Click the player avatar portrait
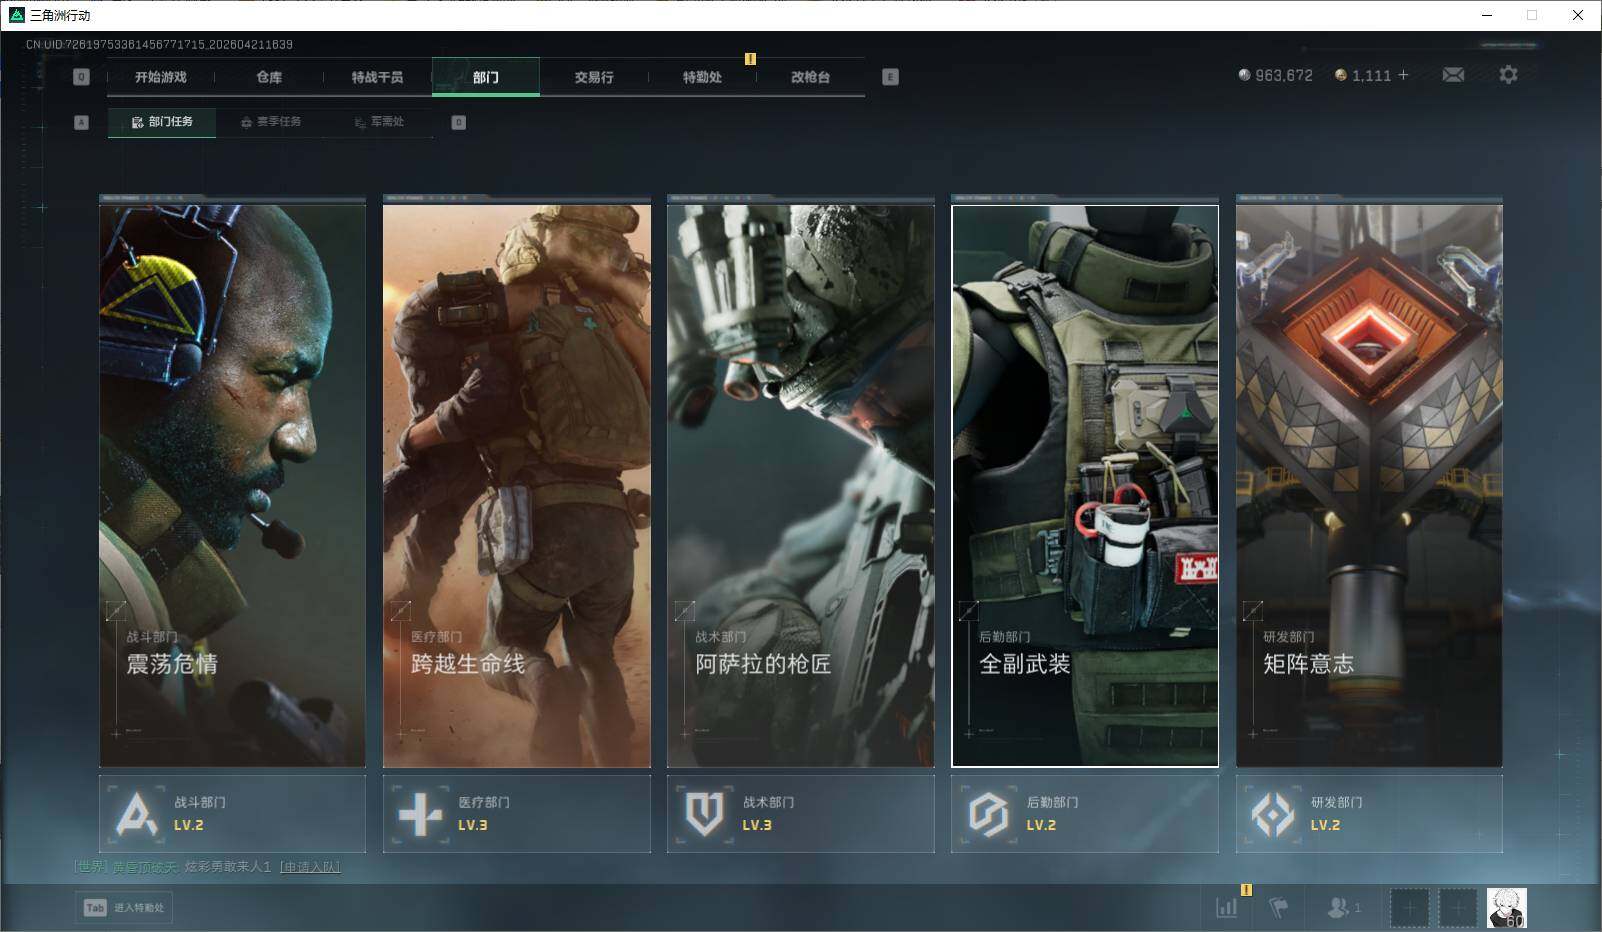The width and height of the screenshot is (1602, 932). [1506, 907]
